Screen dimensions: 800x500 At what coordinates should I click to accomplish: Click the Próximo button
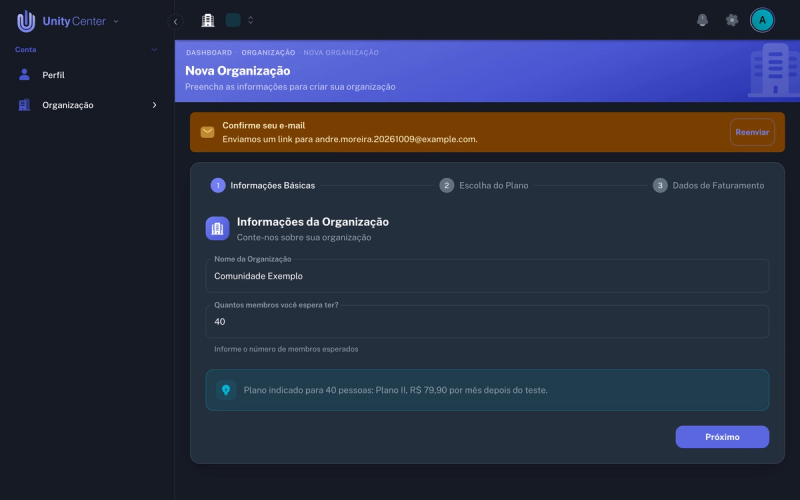click(x=722, y=437)
